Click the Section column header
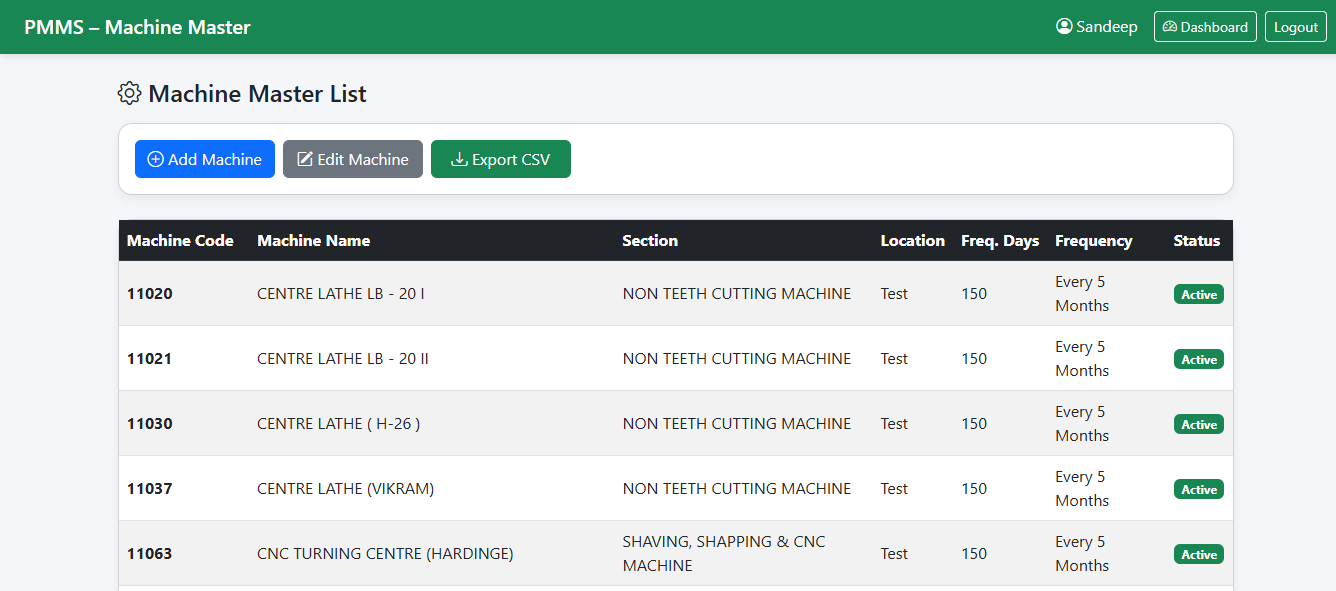This screenshot has height=591, width=1336. click(650, 241)
